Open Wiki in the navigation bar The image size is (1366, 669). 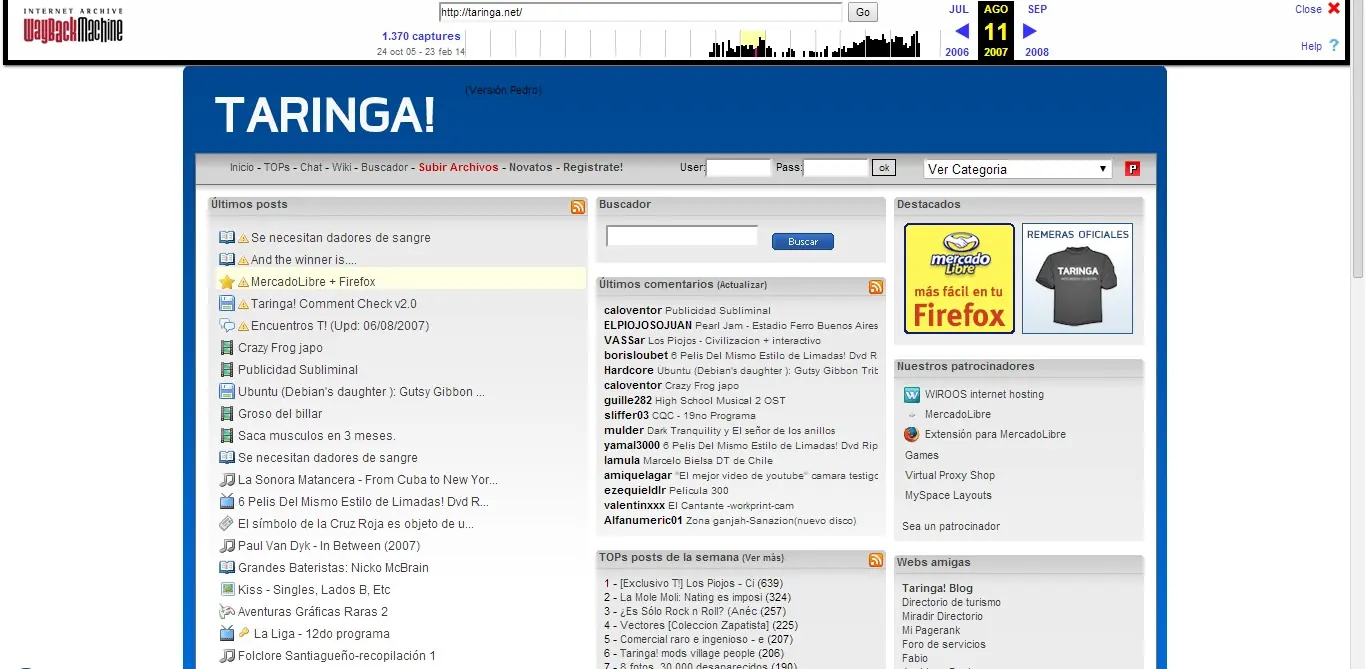coord(342,167)
